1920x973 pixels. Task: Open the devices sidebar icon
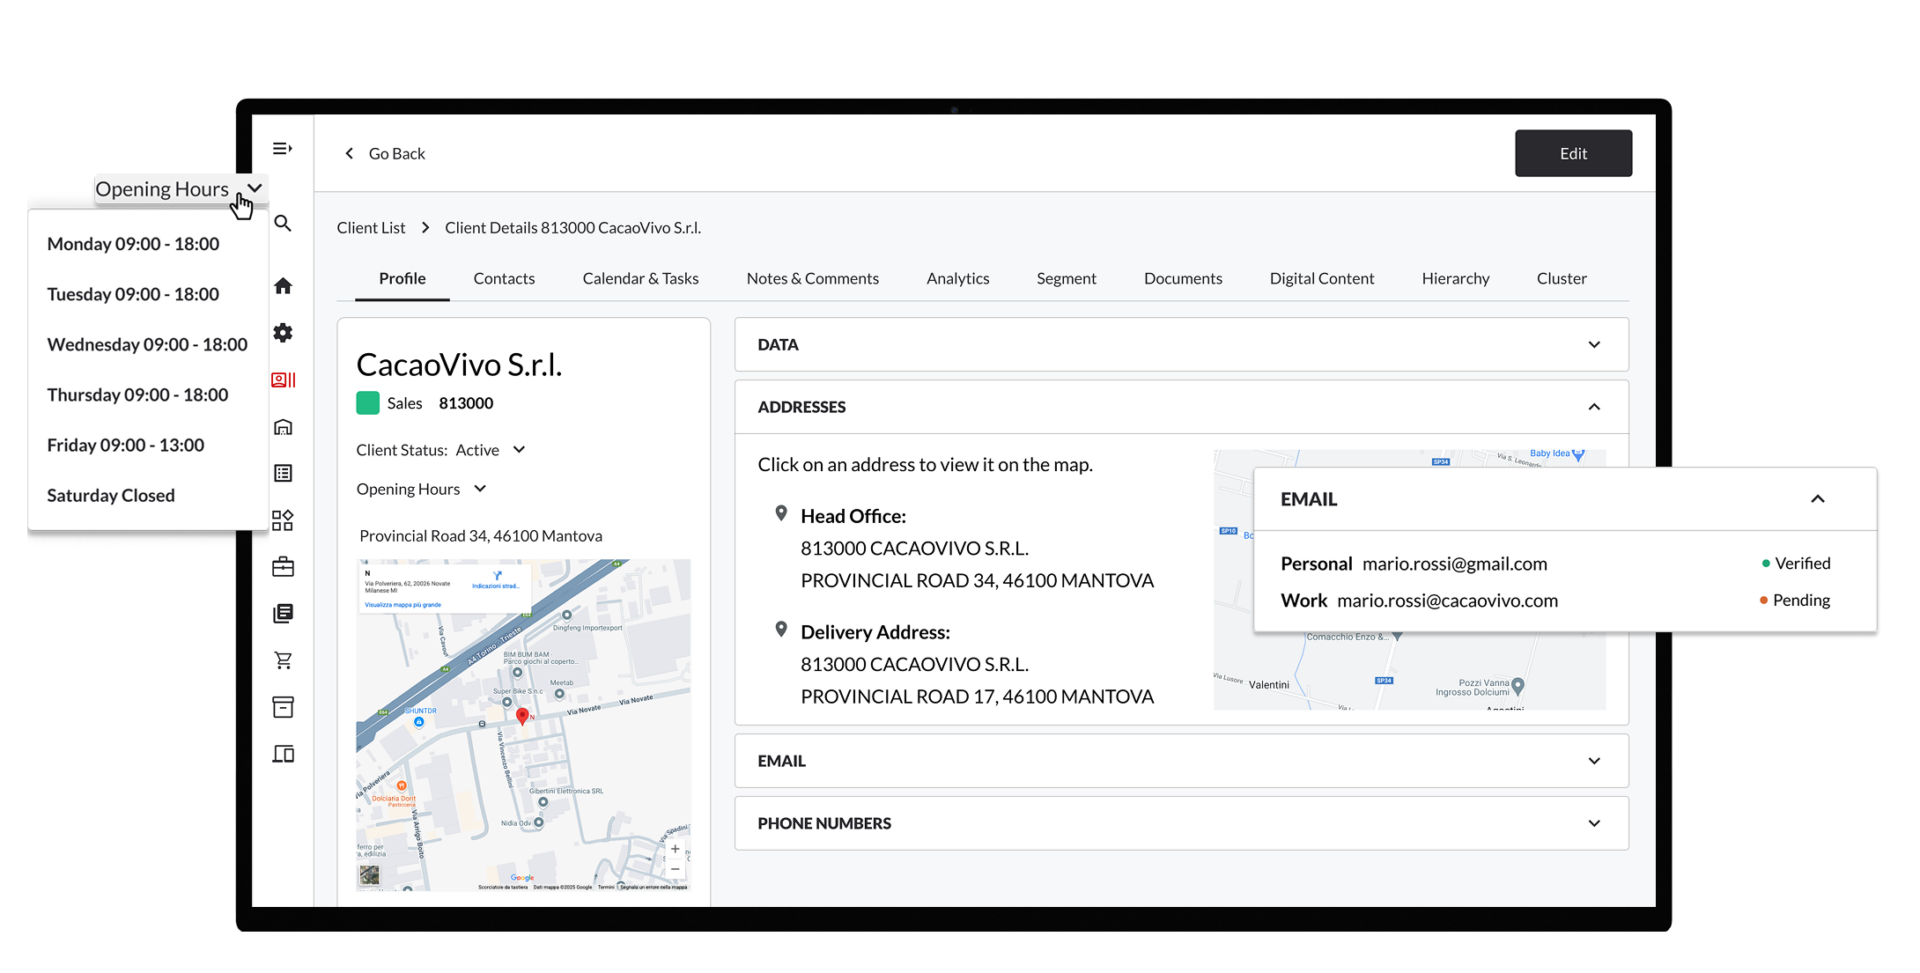click(x=283, y=754)
